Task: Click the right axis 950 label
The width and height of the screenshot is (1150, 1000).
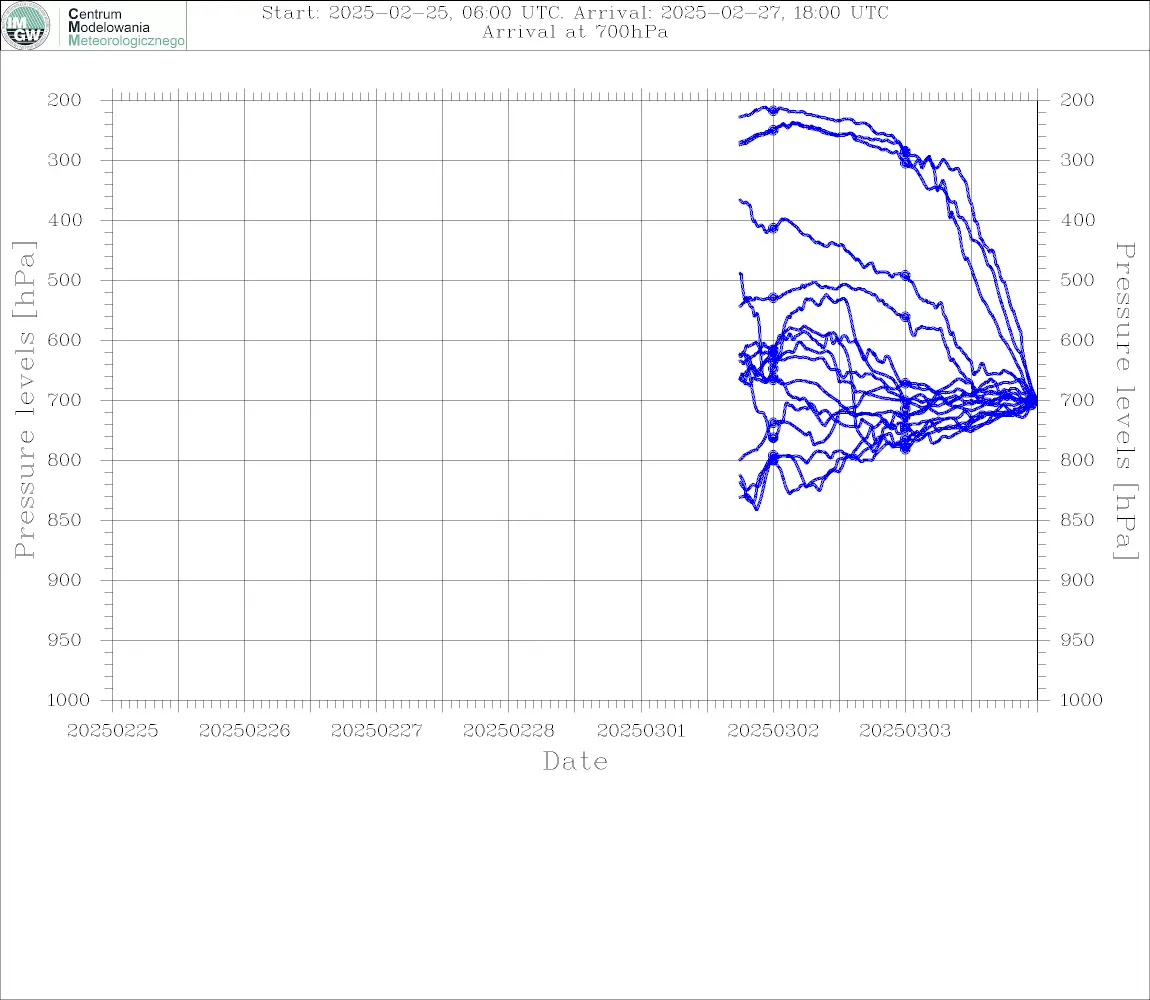Action: point(1077,640)
